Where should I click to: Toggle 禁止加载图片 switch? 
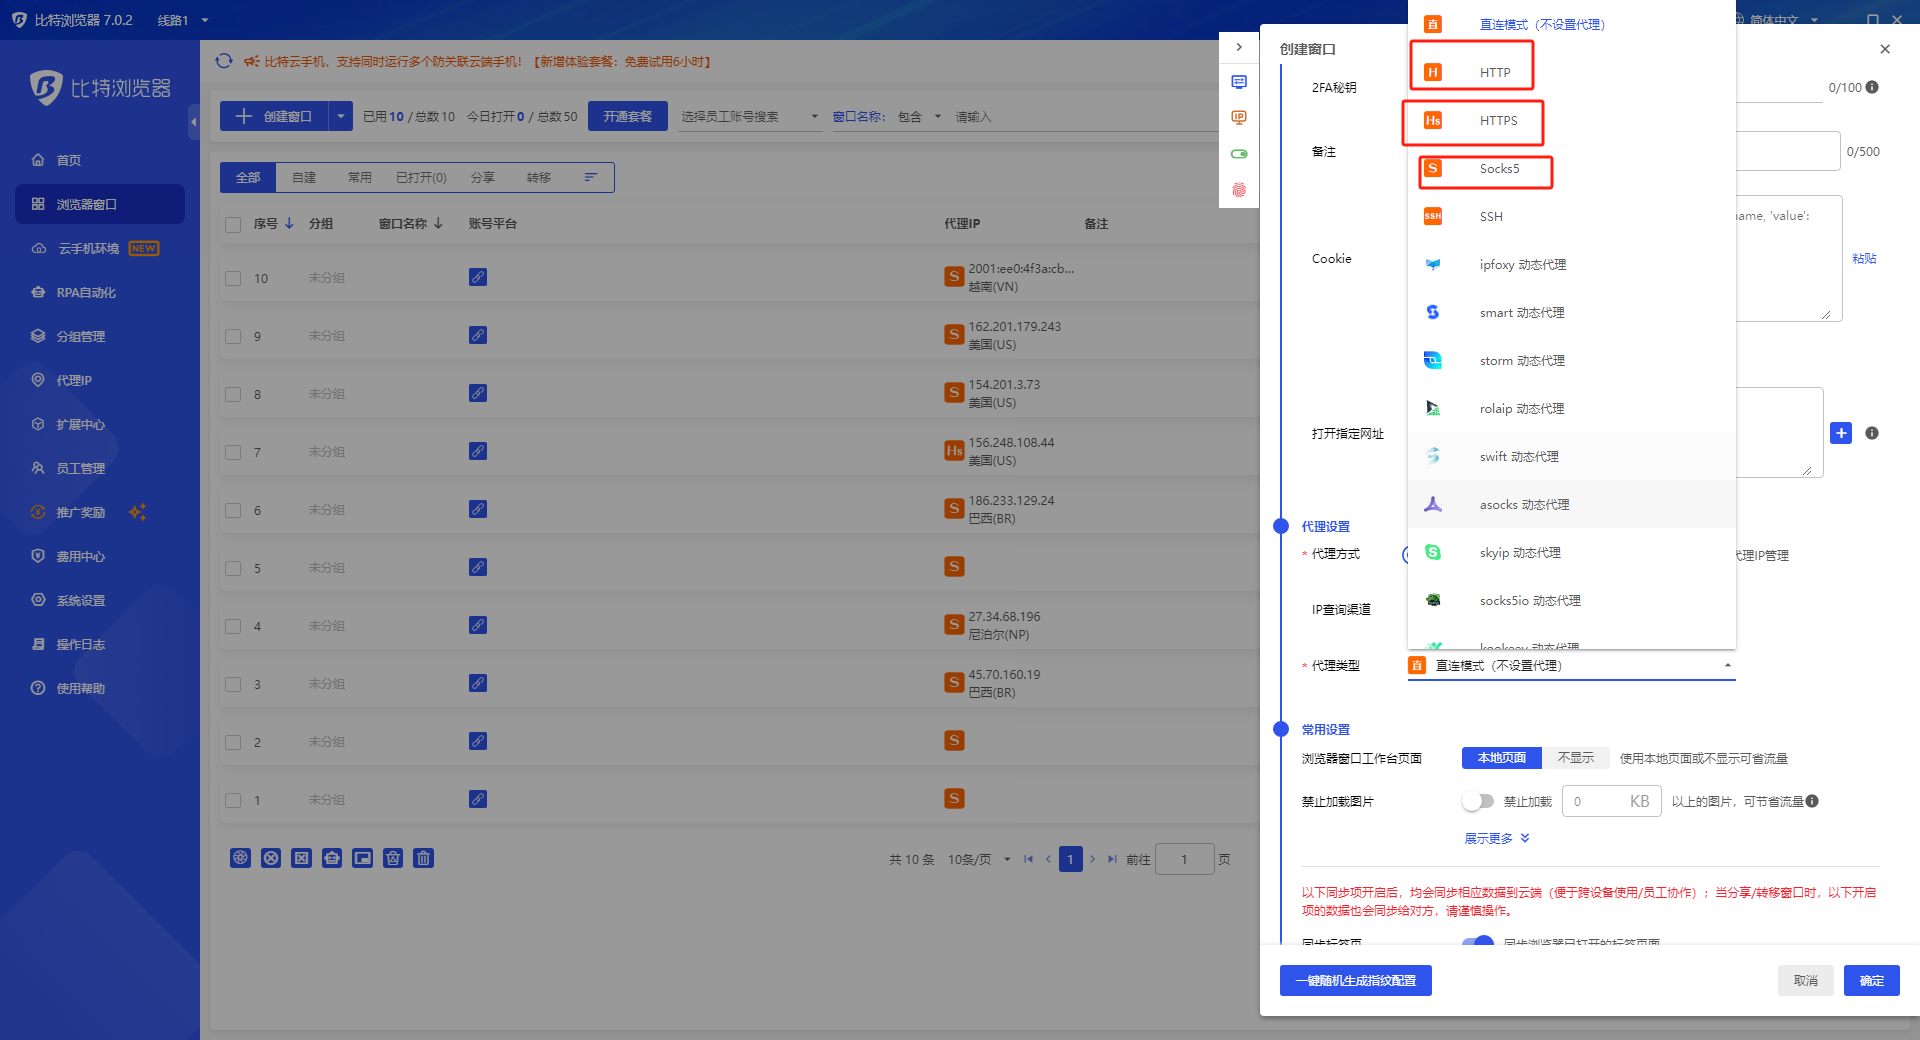point(1478,801)
